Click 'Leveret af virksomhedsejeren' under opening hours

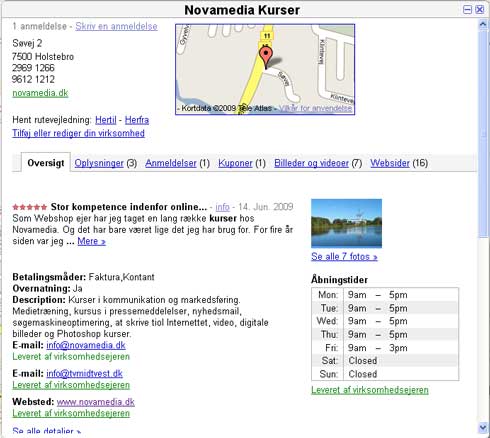tap(370, 390)
